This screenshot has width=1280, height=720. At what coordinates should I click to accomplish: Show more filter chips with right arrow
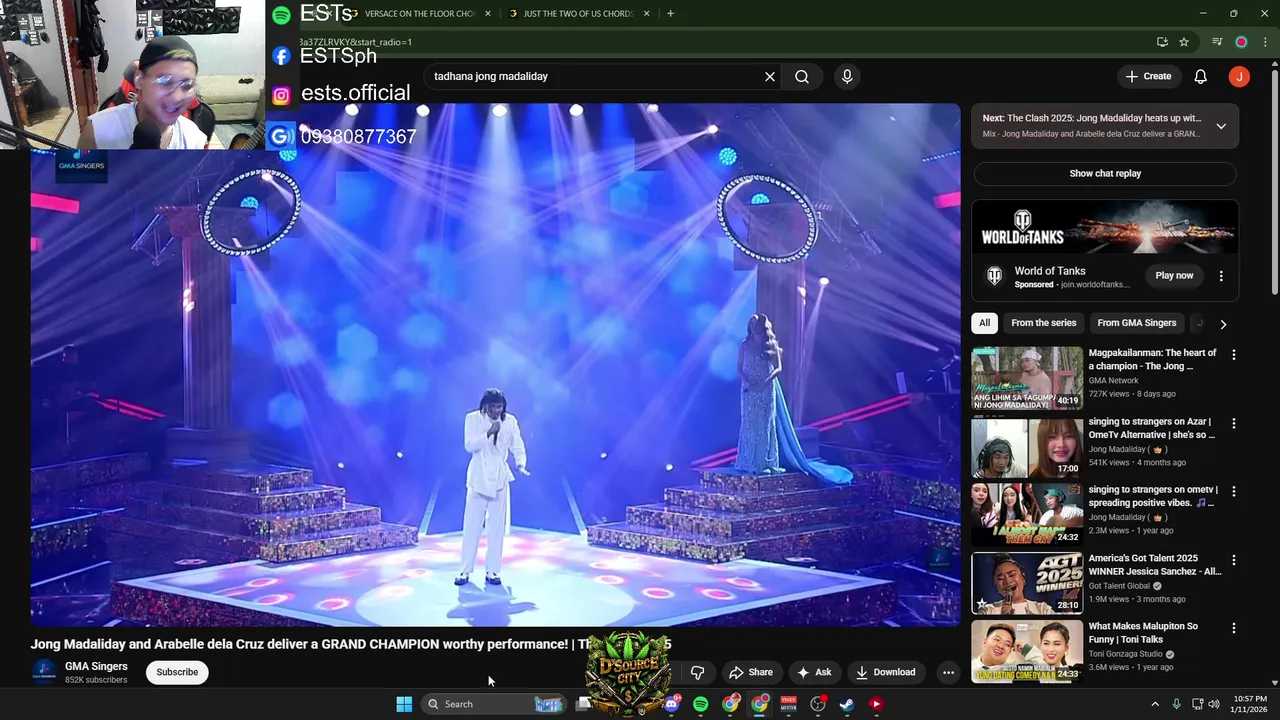click(1223, 323)
